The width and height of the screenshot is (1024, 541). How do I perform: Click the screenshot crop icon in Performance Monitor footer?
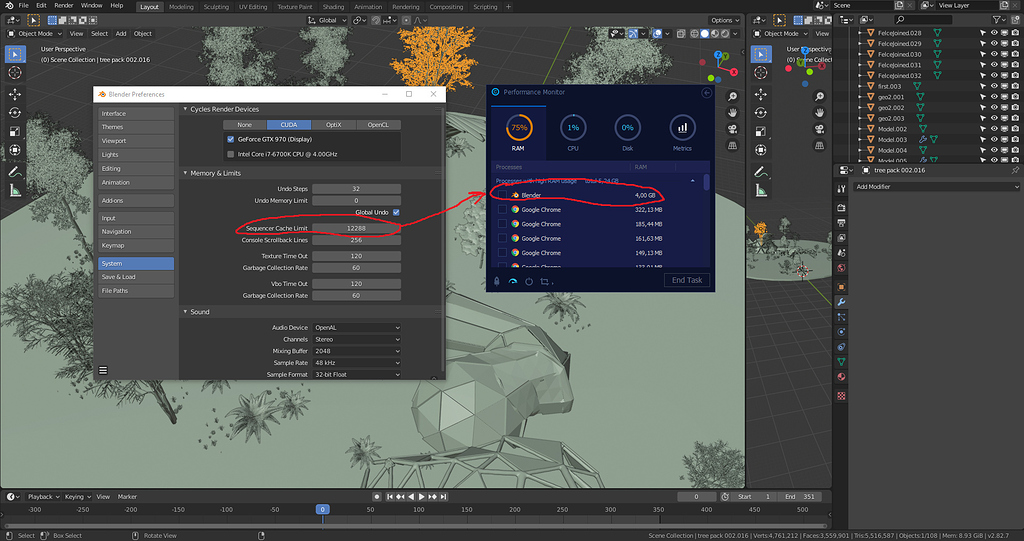point(545,282)
